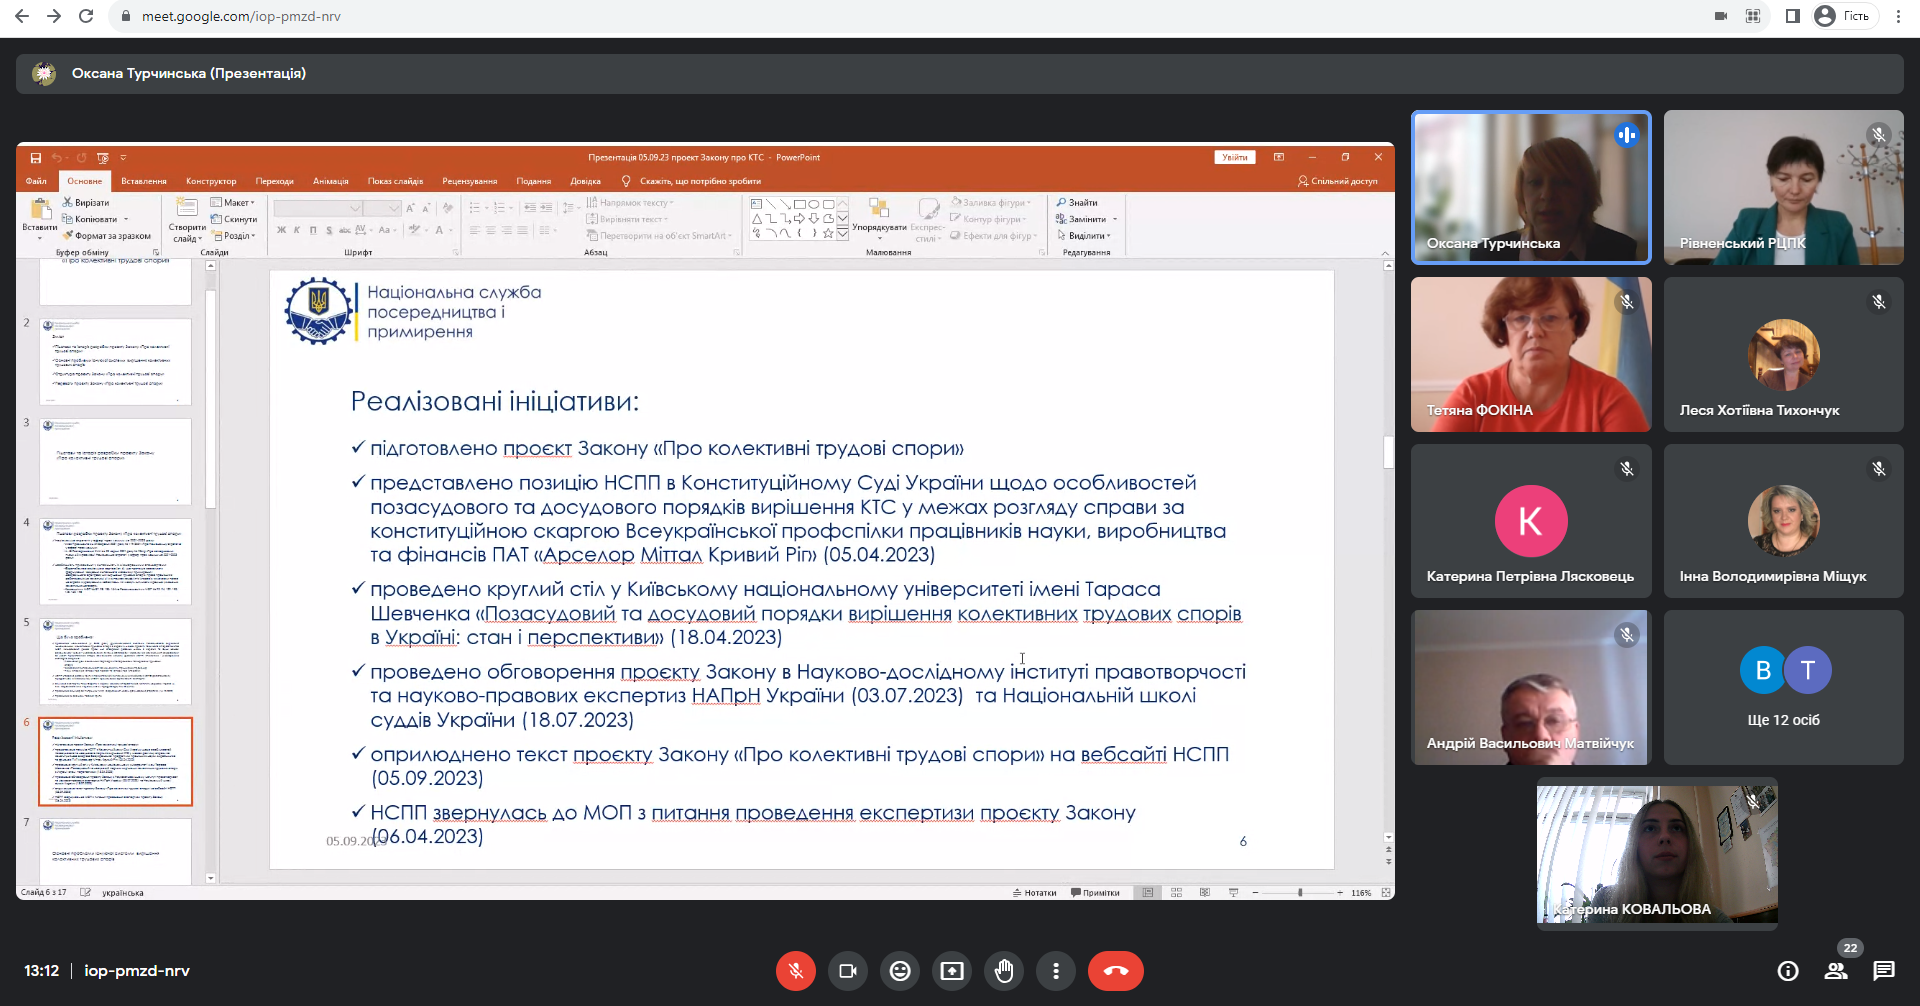Select the rectangle shape in the shapes gallery
Screen dimensions: 1920x1006
pos(799,204)
